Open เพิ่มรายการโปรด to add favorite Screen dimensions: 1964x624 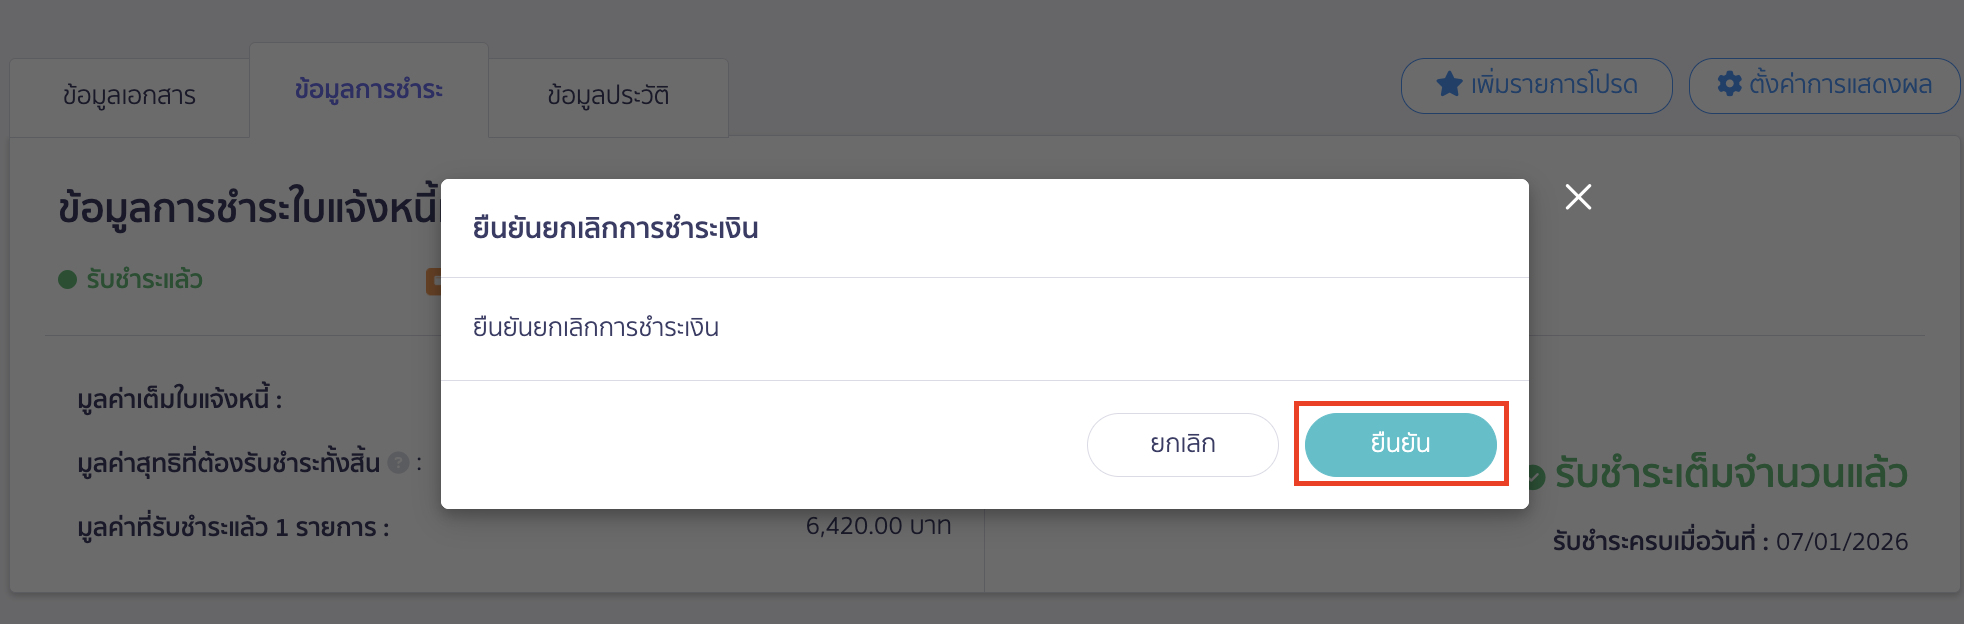[1536, 86]
